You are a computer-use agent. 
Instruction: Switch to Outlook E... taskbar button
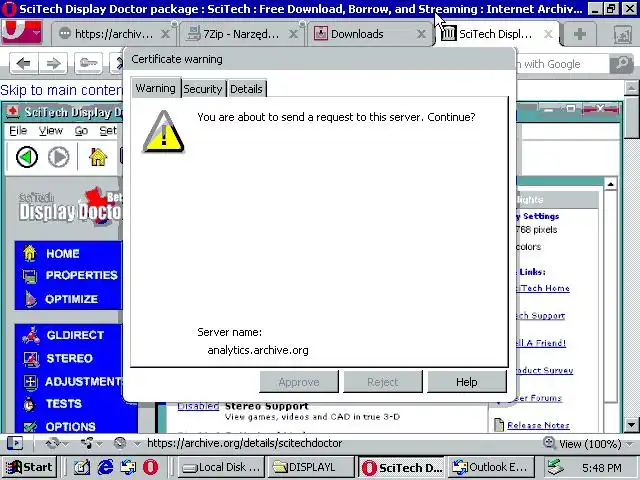click(490, 467)
